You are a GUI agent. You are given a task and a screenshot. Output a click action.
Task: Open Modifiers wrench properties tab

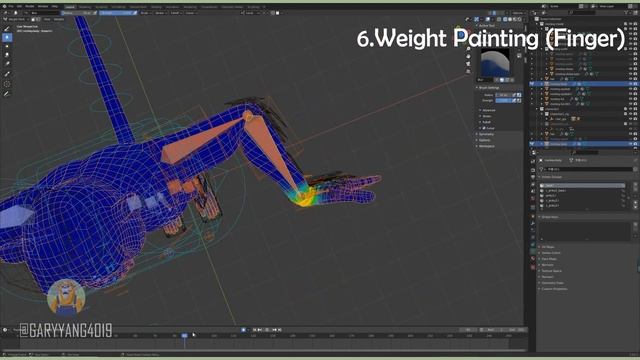(x=533, y=223)
